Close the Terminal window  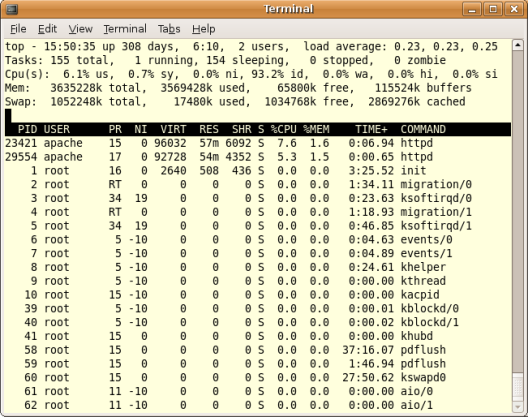click(x=514, y=9)
